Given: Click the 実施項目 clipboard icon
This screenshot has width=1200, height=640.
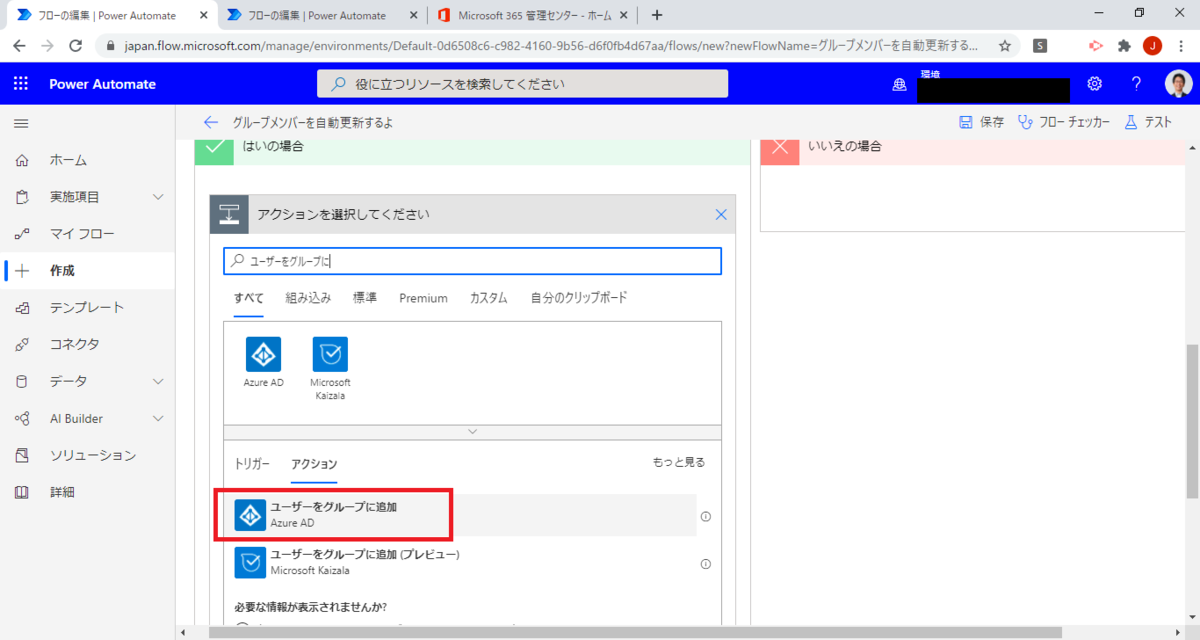Looking at the screenshot, I should [23, 197].
